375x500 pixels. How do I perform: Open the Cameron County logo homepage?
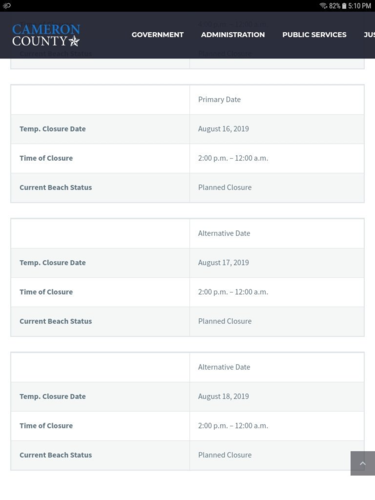(x=46, y=35)
